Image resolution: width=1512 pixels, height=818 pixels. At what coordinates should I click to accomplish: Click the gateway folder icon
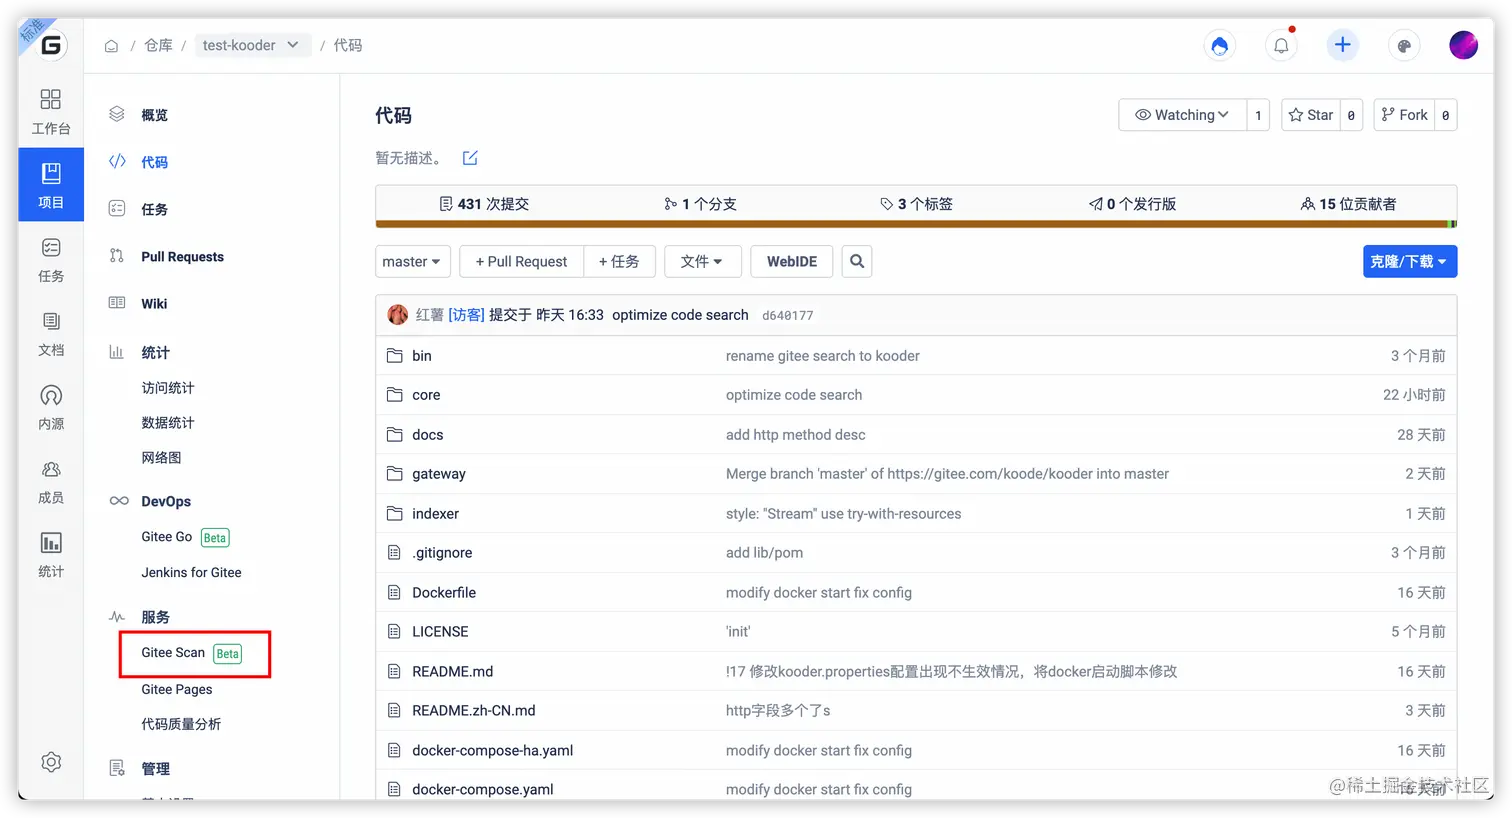pos(395,474)
